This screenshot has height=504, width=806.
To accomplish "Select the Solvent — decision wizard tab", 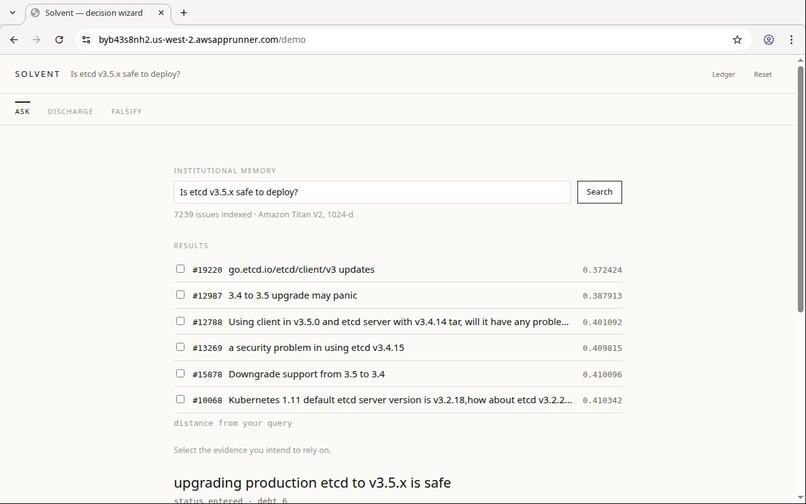I will click(x=98, y=13).
